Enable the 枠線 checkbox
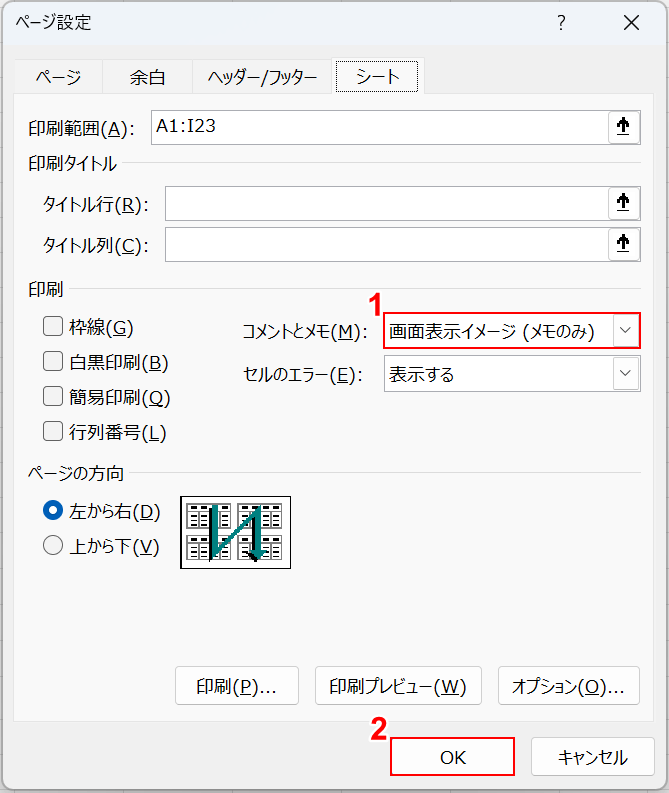This screenshot has height=793, width=669. pos(53,327)
